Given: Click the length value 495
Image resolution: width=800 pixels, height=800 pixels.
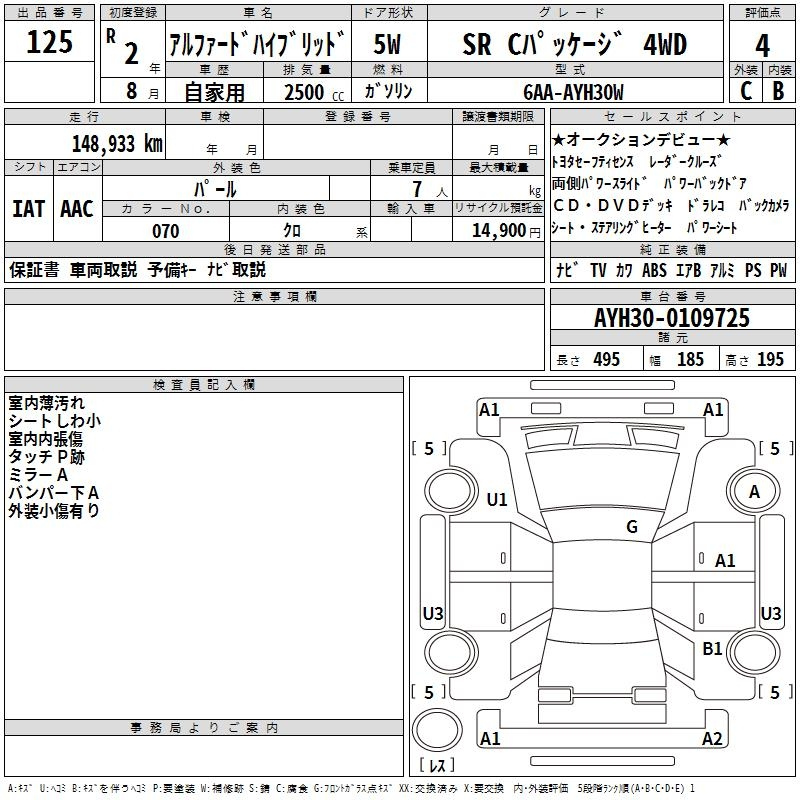Looking at the screenshot, I should (607, 360).
